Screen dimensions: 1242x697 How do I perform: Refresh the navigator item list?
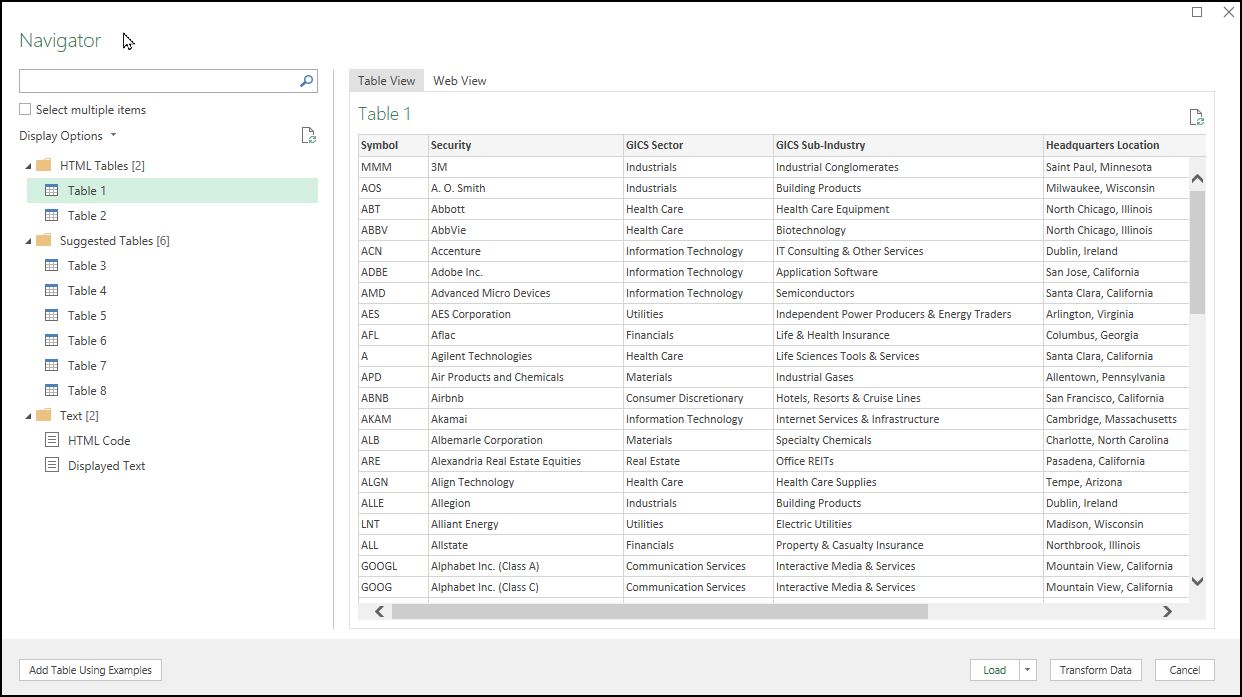pos(308,135)
